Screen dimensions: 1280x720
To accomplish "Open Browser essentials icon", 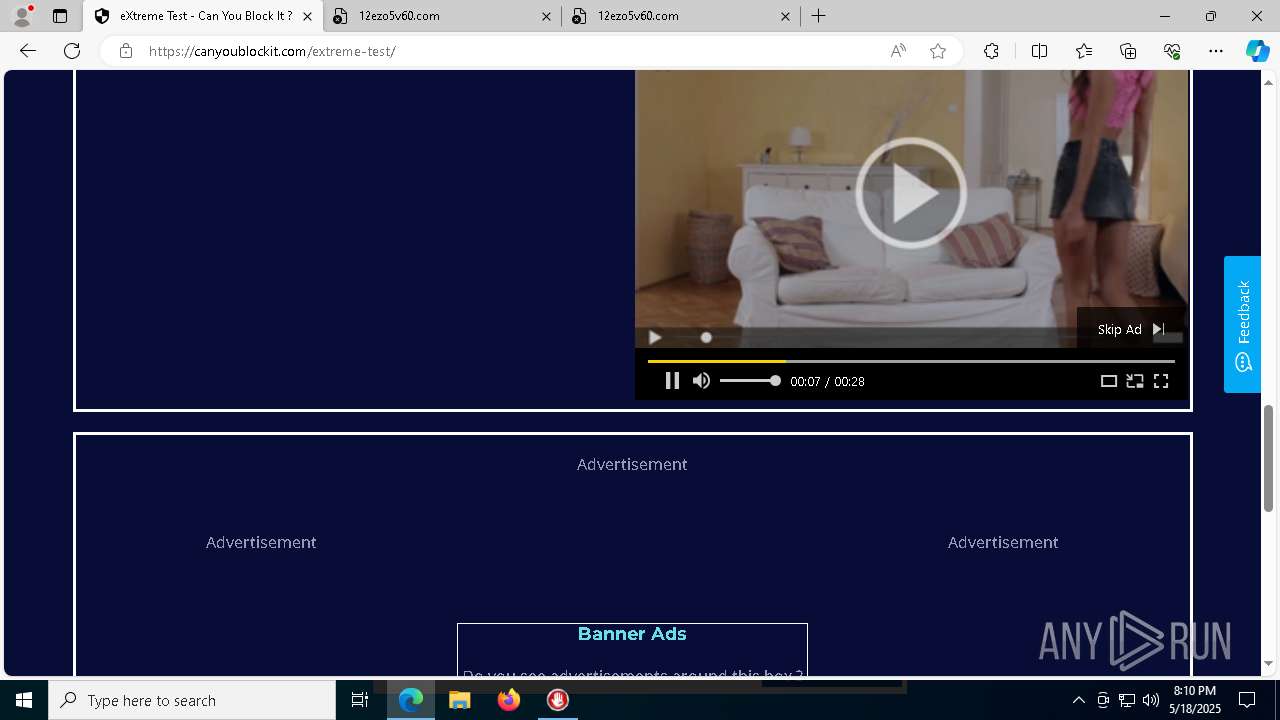I will (x=1172, y=51).
